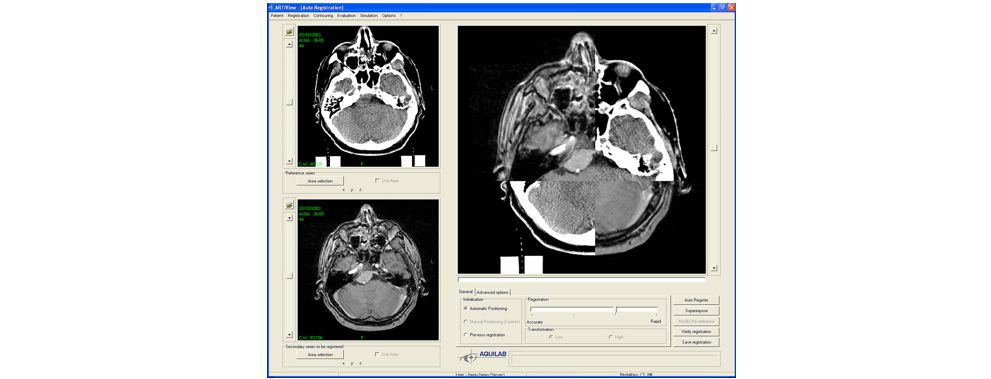Select Previous registration radio button
The height and width of the screenshot is (379, 991).
pyautogui.click(x=466, y=335)
